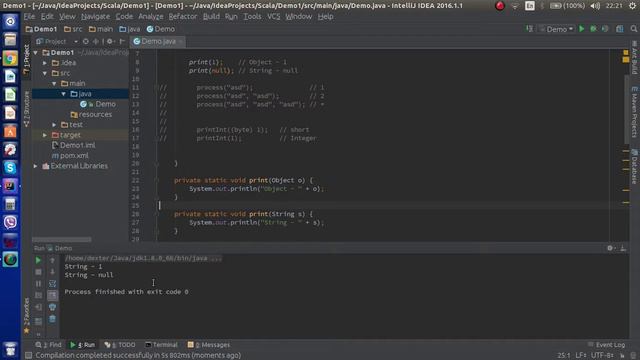The width and height of the screenshot is (640, 360).
Task: Rerun Demo in the Run panel
Action: pyautogui.click(x=38, y=260)
